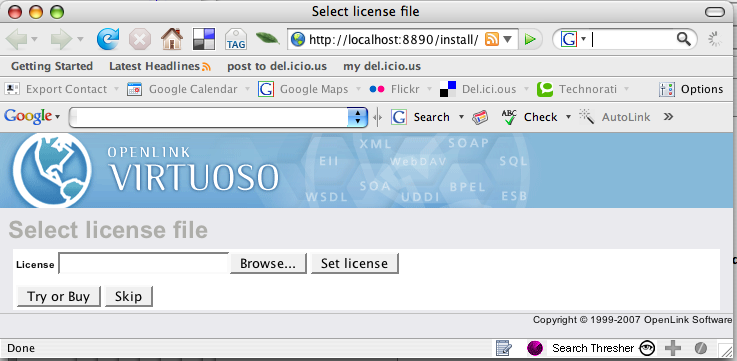Click the Google toolbar logo
737x361 pixels.
click(28, 116)
